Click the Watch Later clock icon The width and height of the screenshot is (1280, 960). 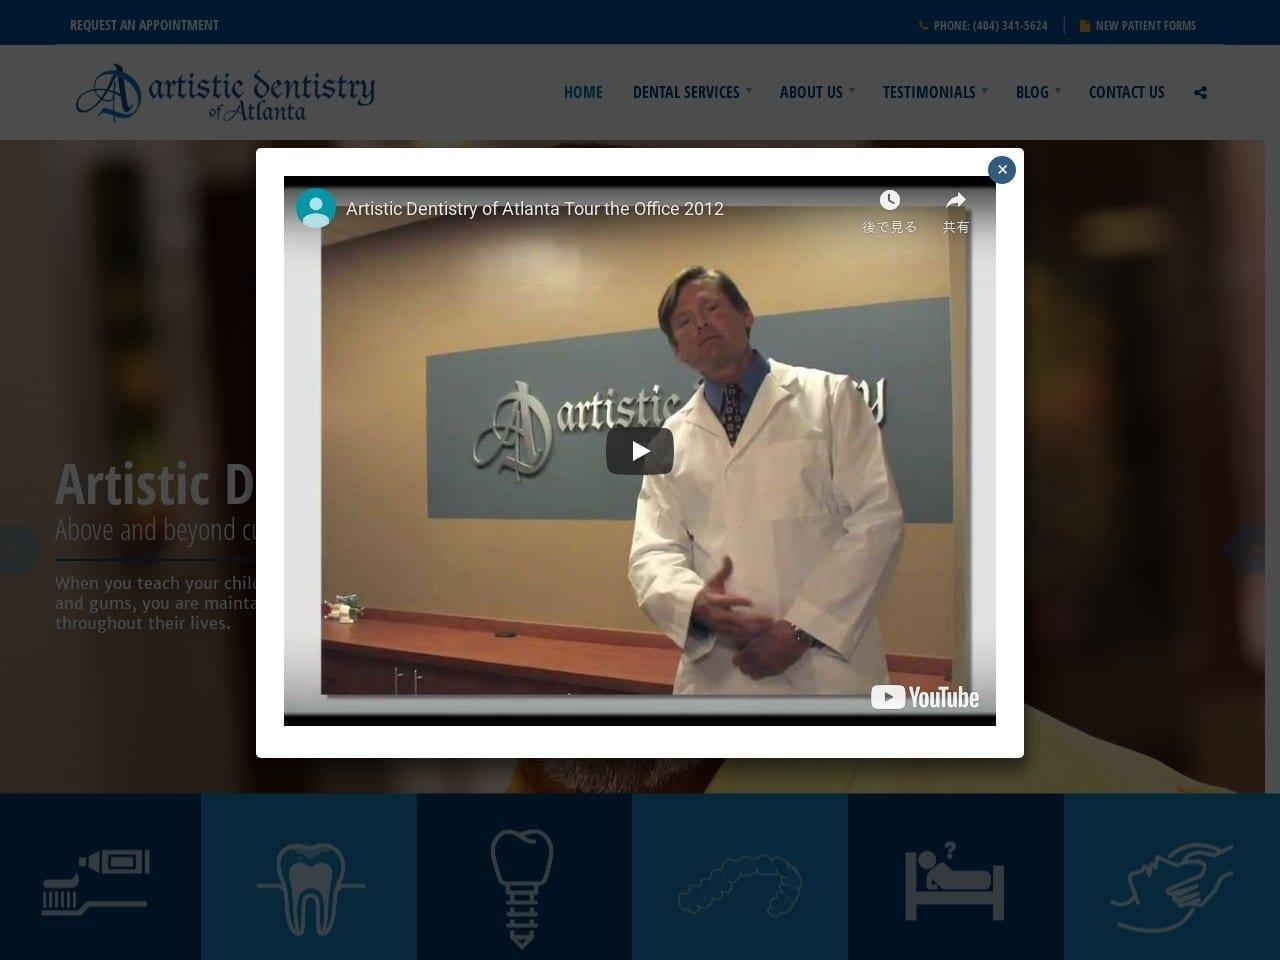(x=889, y=201)
